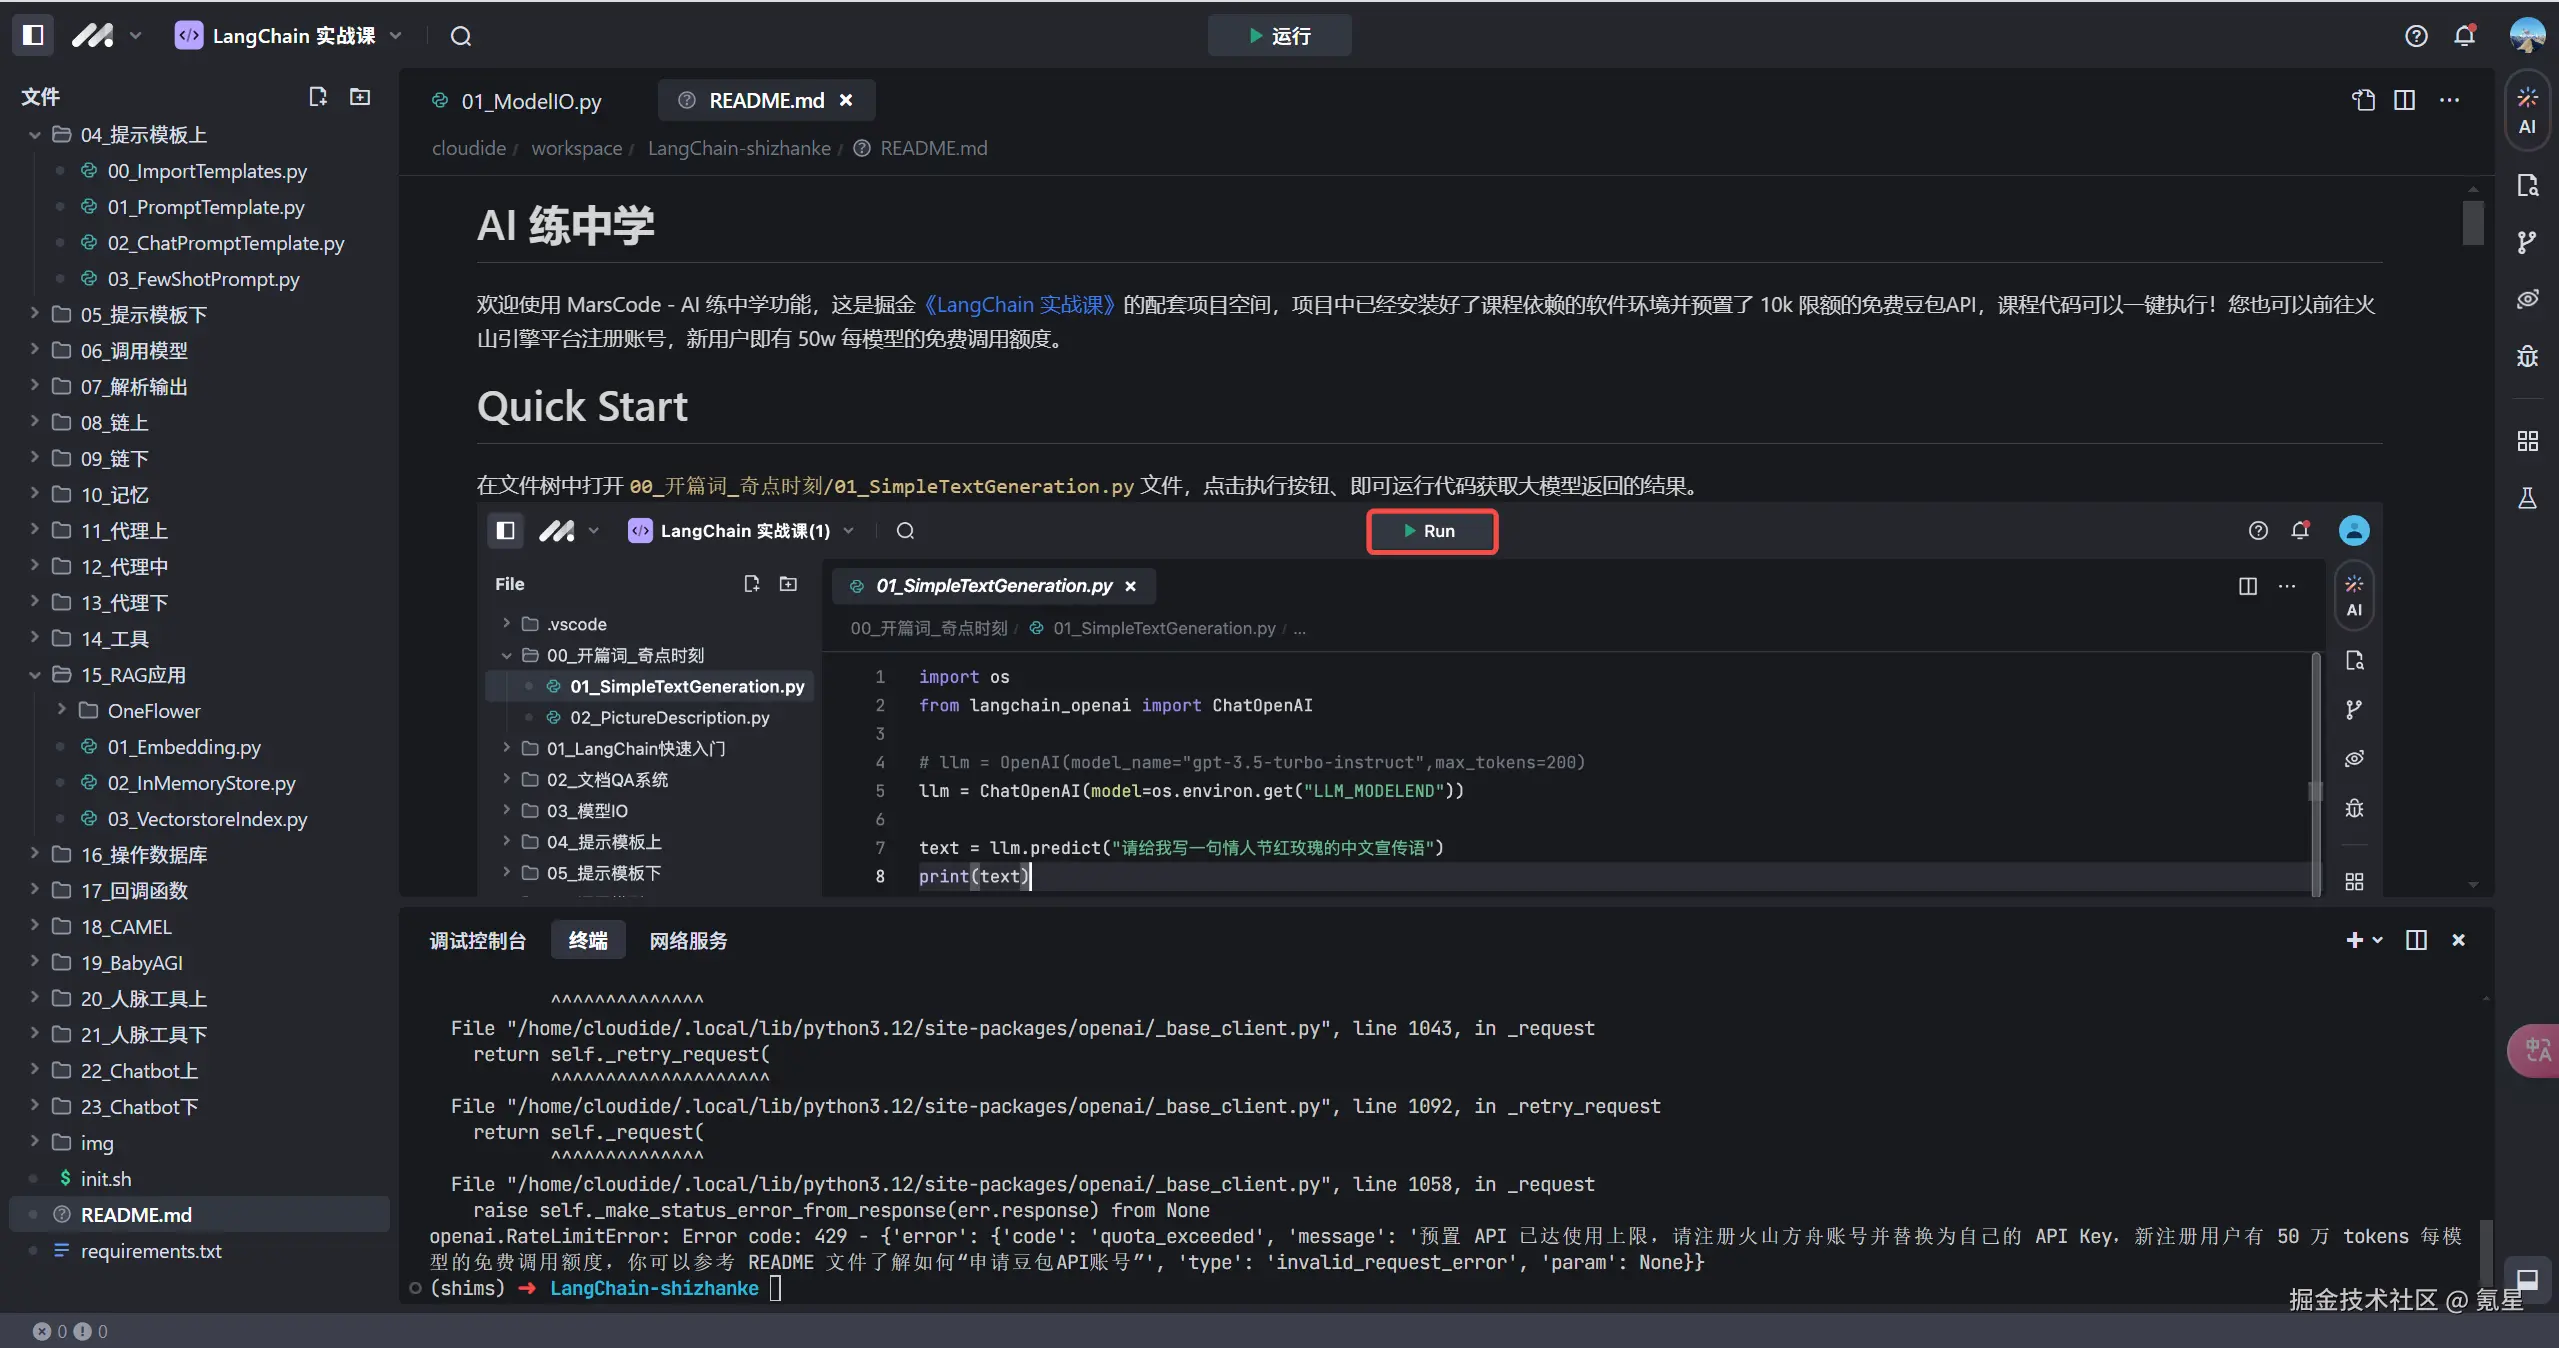Toggle the left sidebar panel icon
The width and height of the screenshot is (2559, 1348).
33,36
